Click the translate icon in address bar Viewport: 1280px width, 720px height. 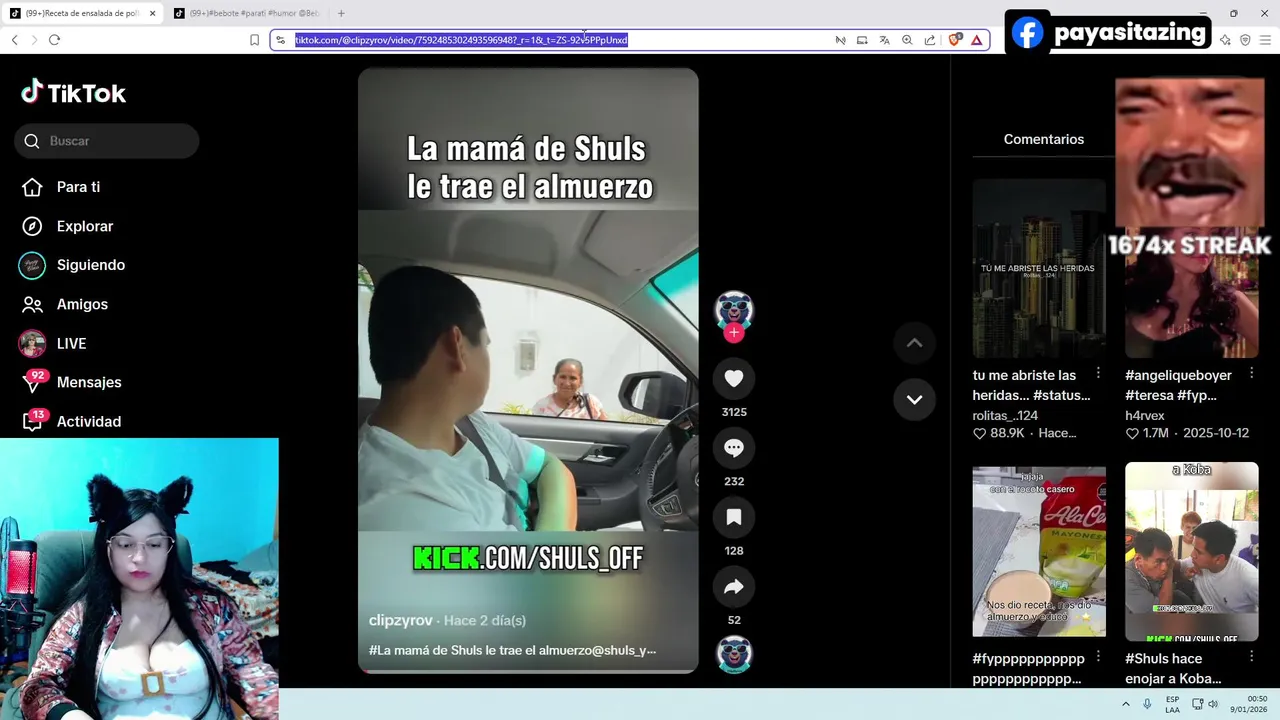point(884,40)
